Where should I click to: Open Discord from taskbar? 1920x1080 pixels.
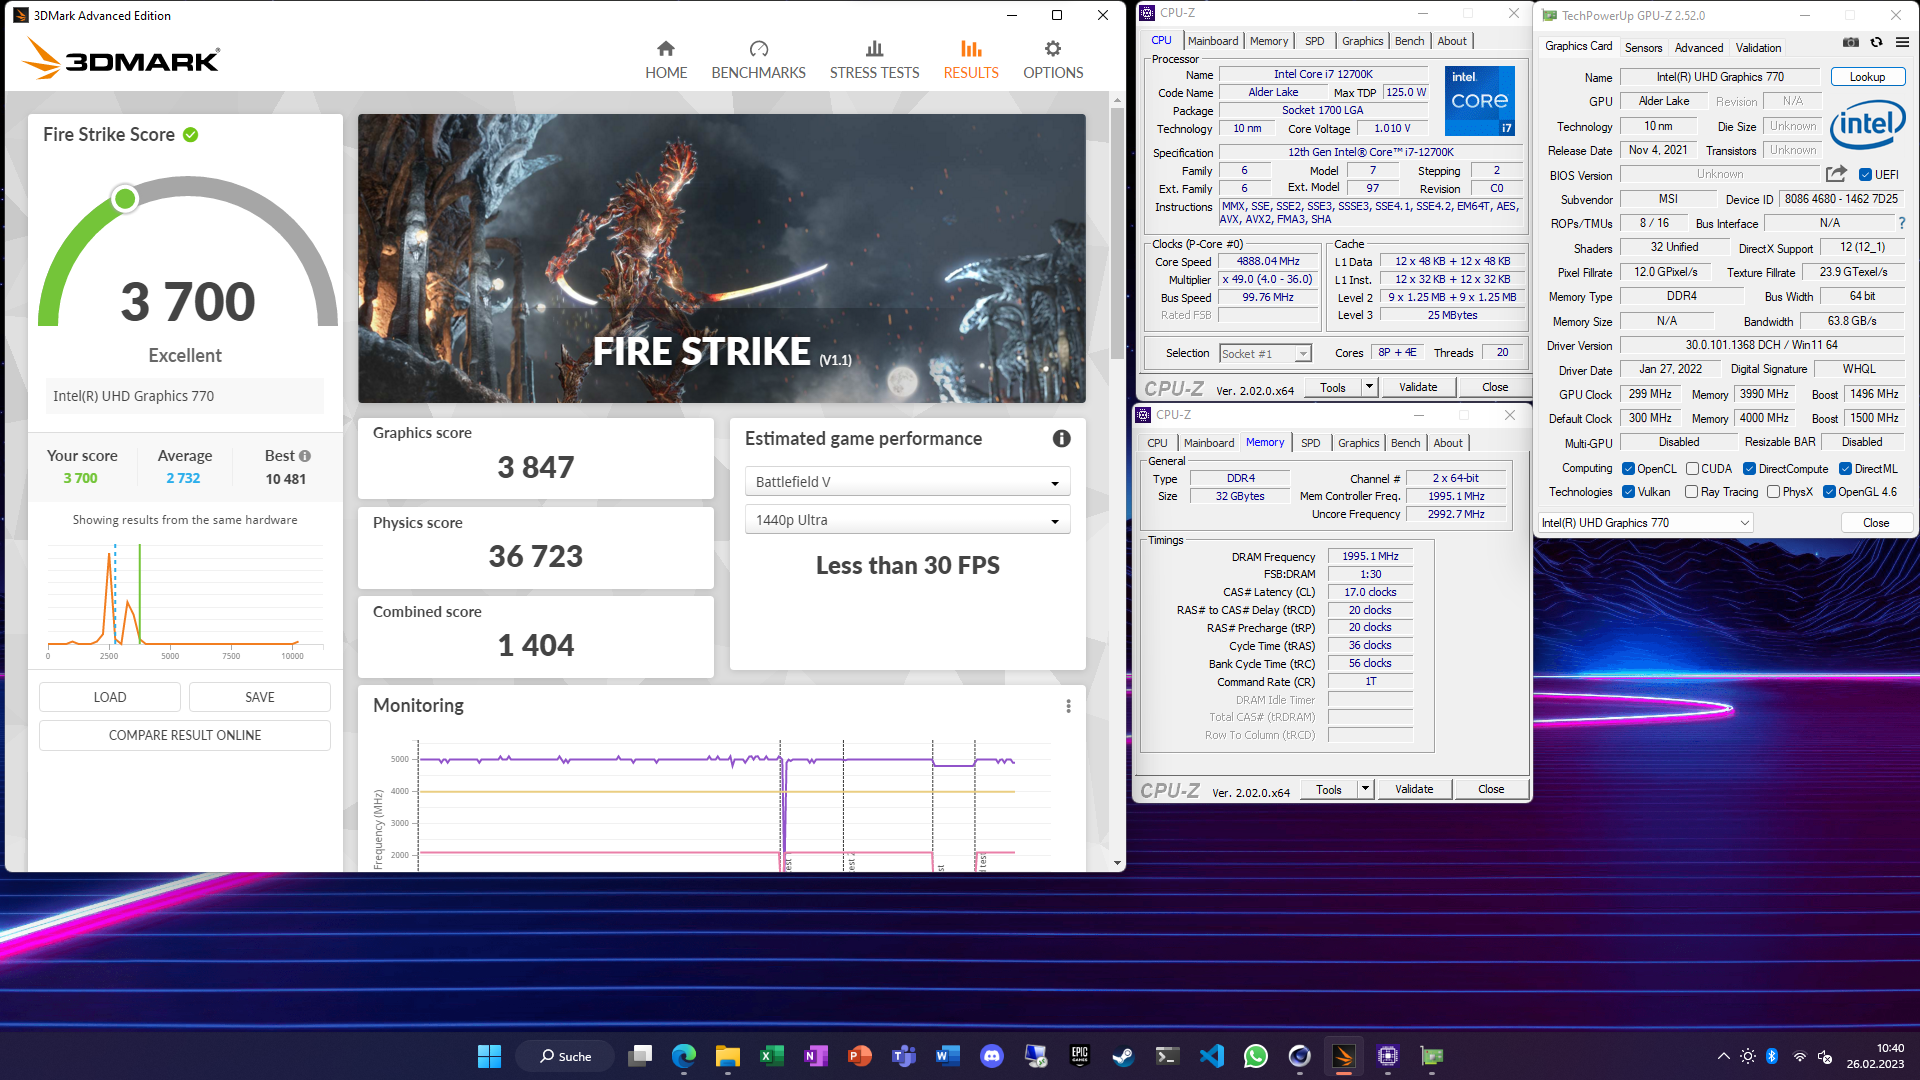(x=991, y=1056)
